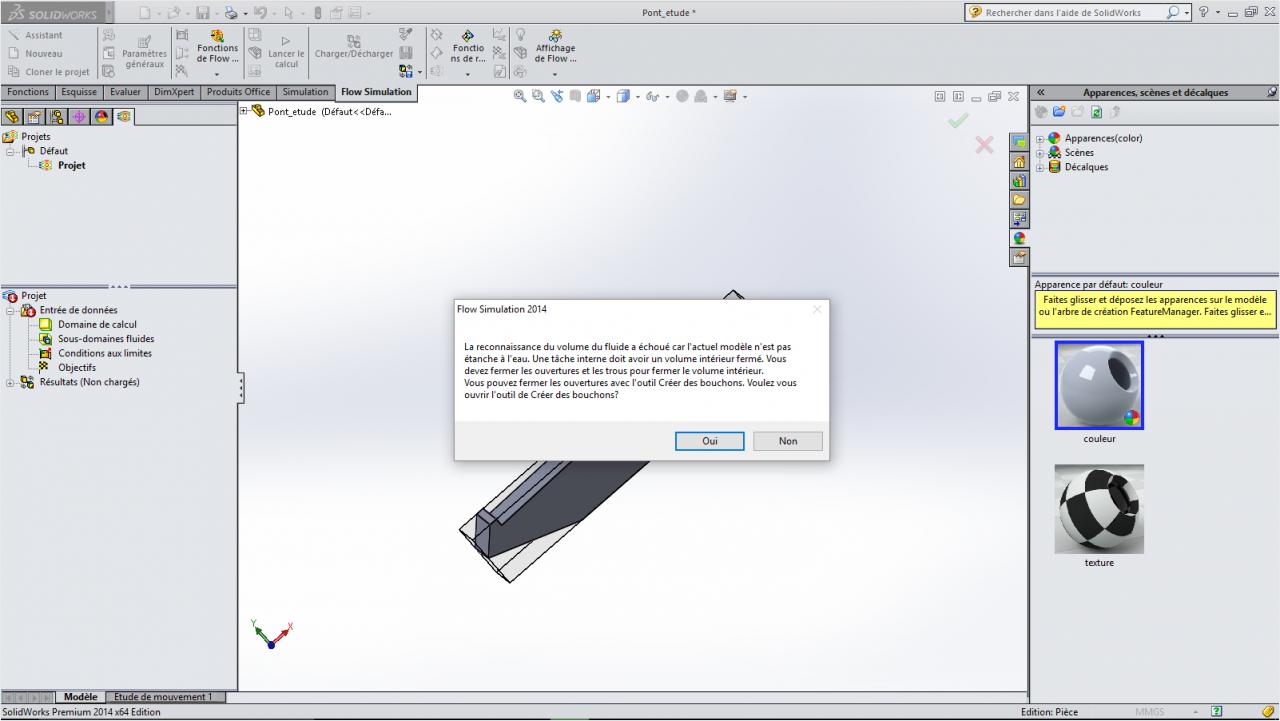Open the DisplayManager tab
The image size is (1280, 721).
coord(101,117)
